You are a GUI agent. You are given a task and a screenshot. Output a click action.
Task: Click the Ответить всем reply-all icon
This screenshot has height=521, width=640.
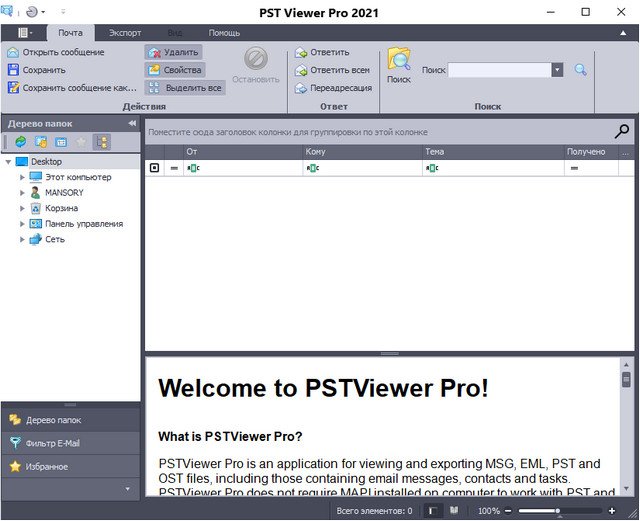pos(300,70)
